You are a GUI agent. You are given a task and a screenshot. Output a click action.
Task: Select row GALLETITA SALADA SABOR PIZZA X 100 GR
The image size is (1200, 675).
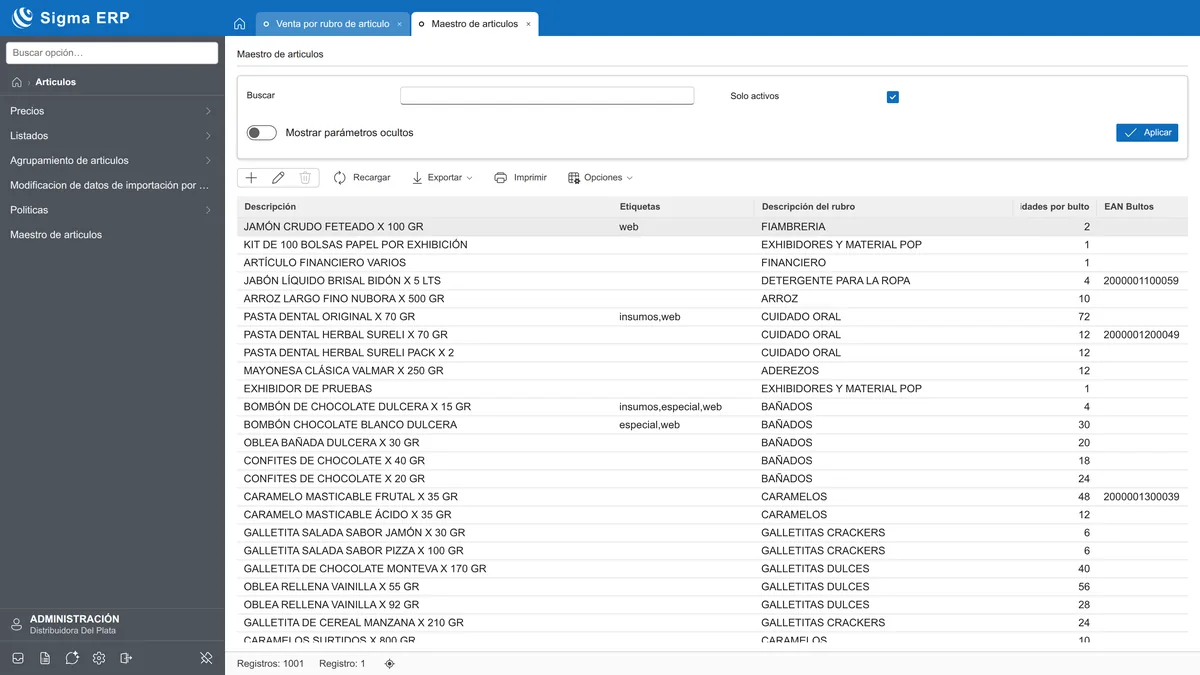click(712, 551)
